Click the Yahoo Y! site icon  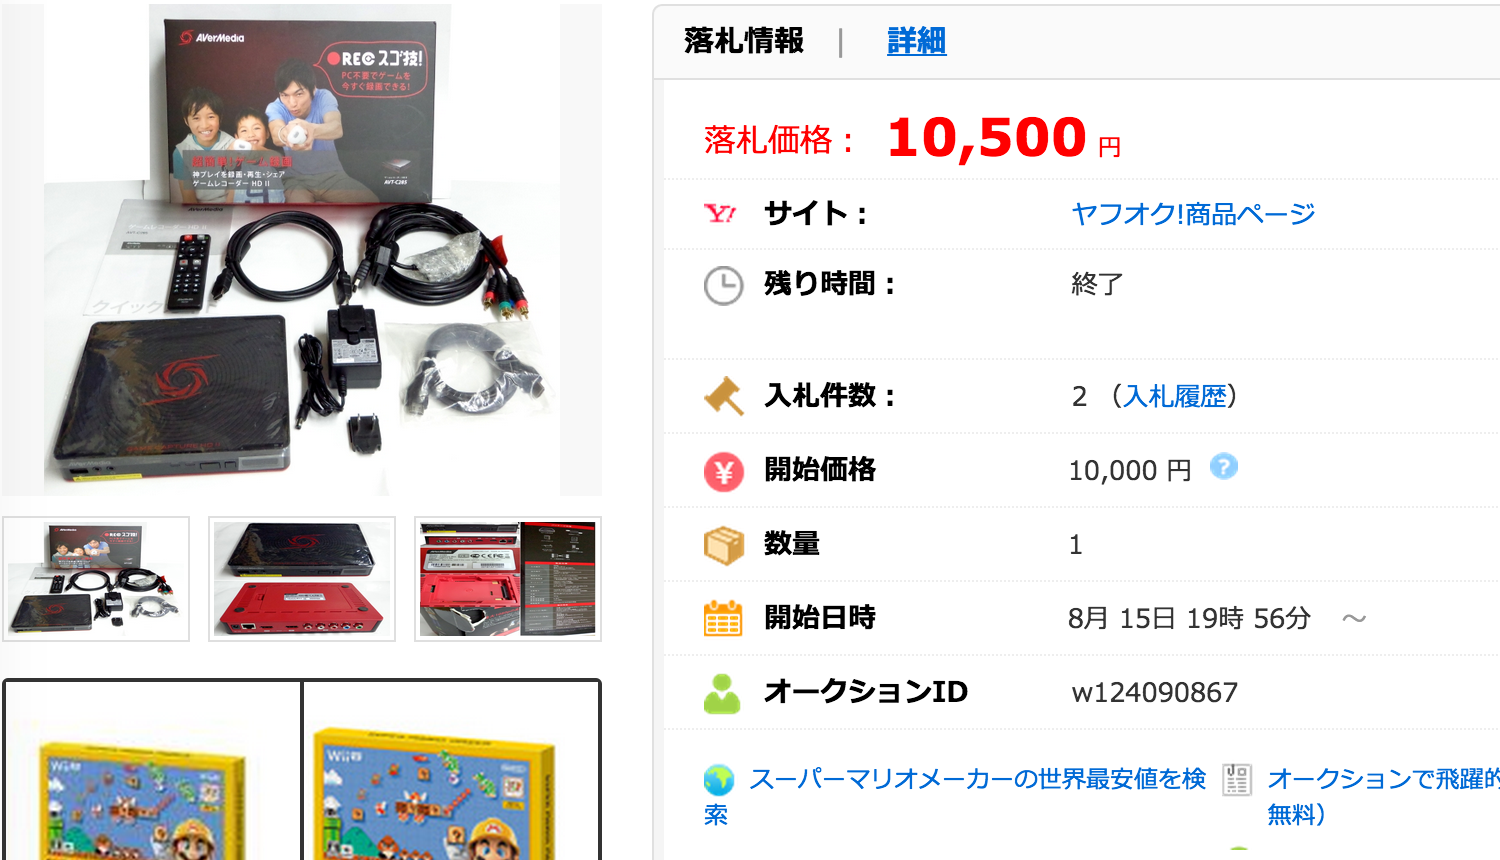(x=720, y=213)
